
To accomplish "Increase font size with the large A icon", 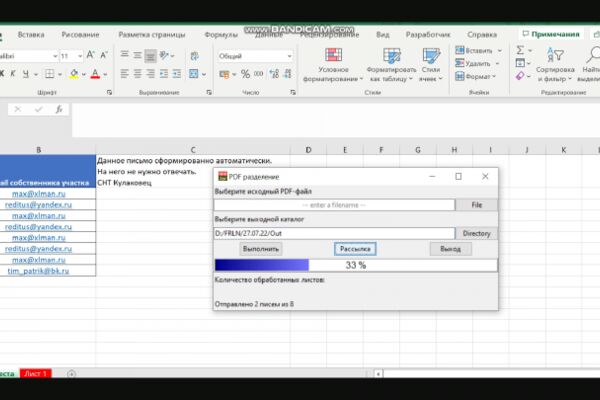I will [x=90, y=55].
